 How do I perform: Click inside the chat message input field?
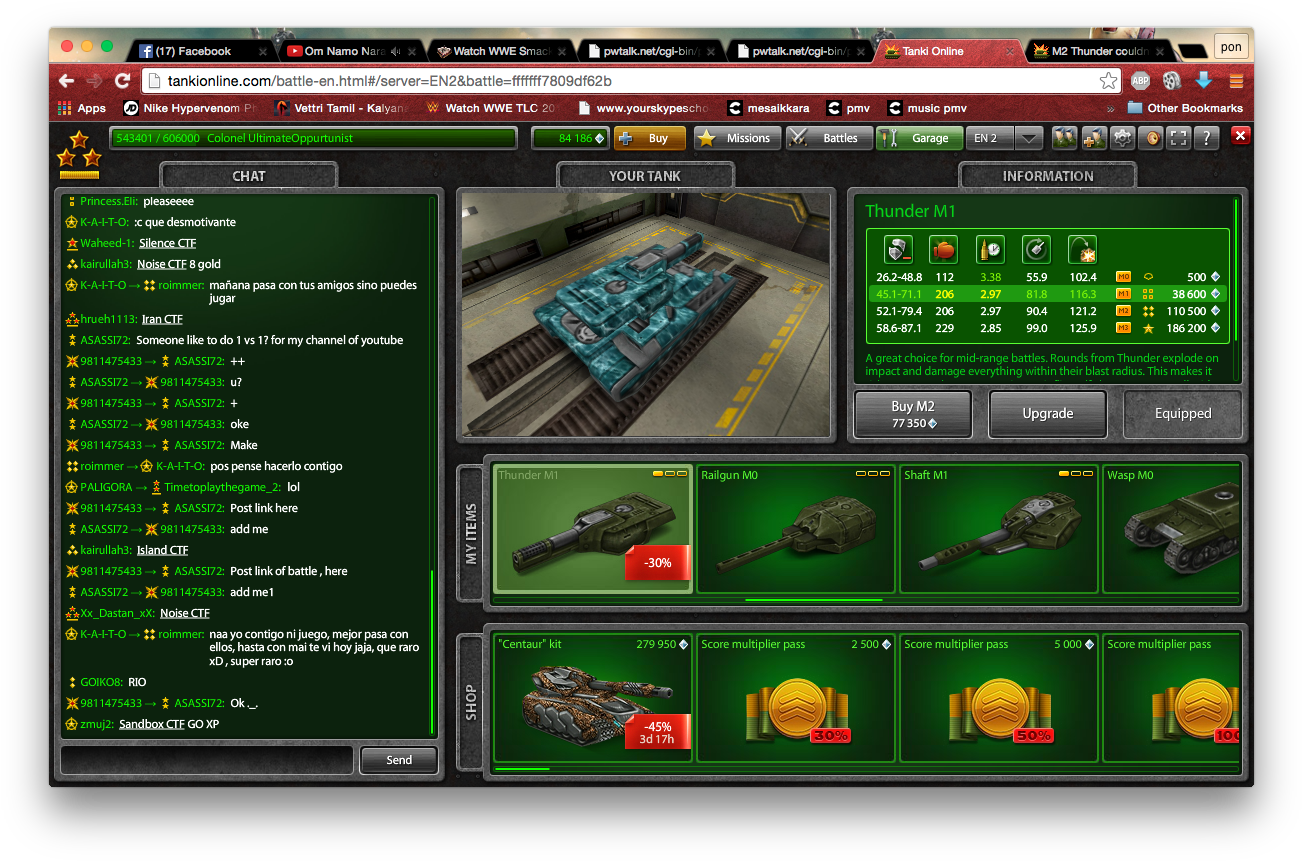click(206, 760)
